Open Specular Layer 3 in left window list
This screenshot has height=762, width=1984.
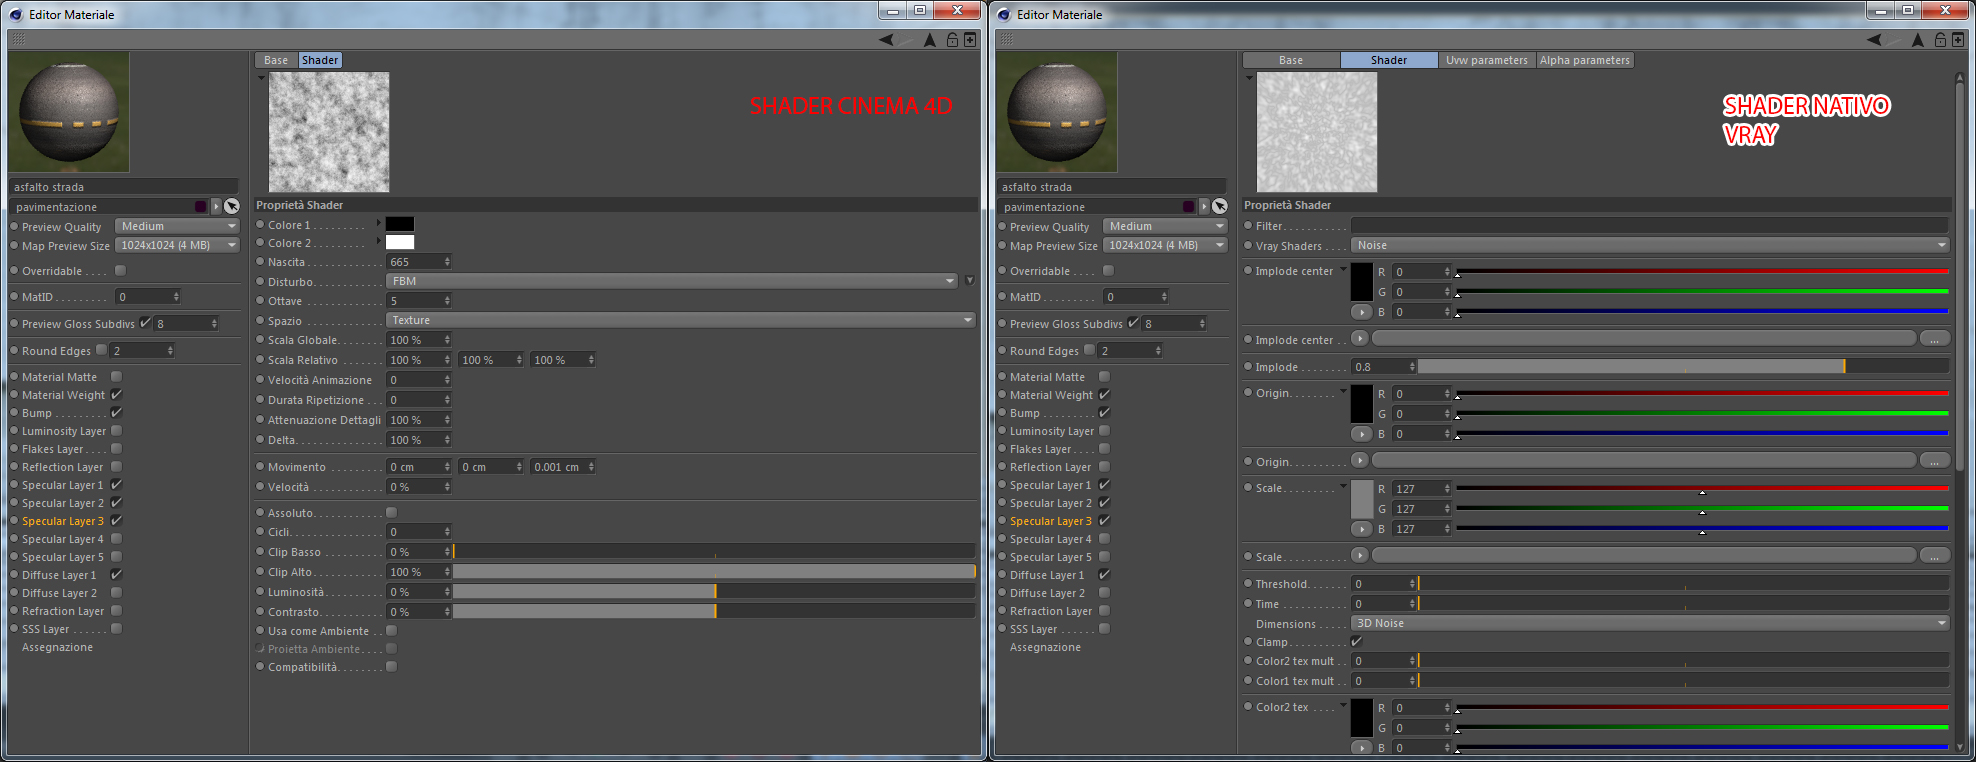pos(63,521)
